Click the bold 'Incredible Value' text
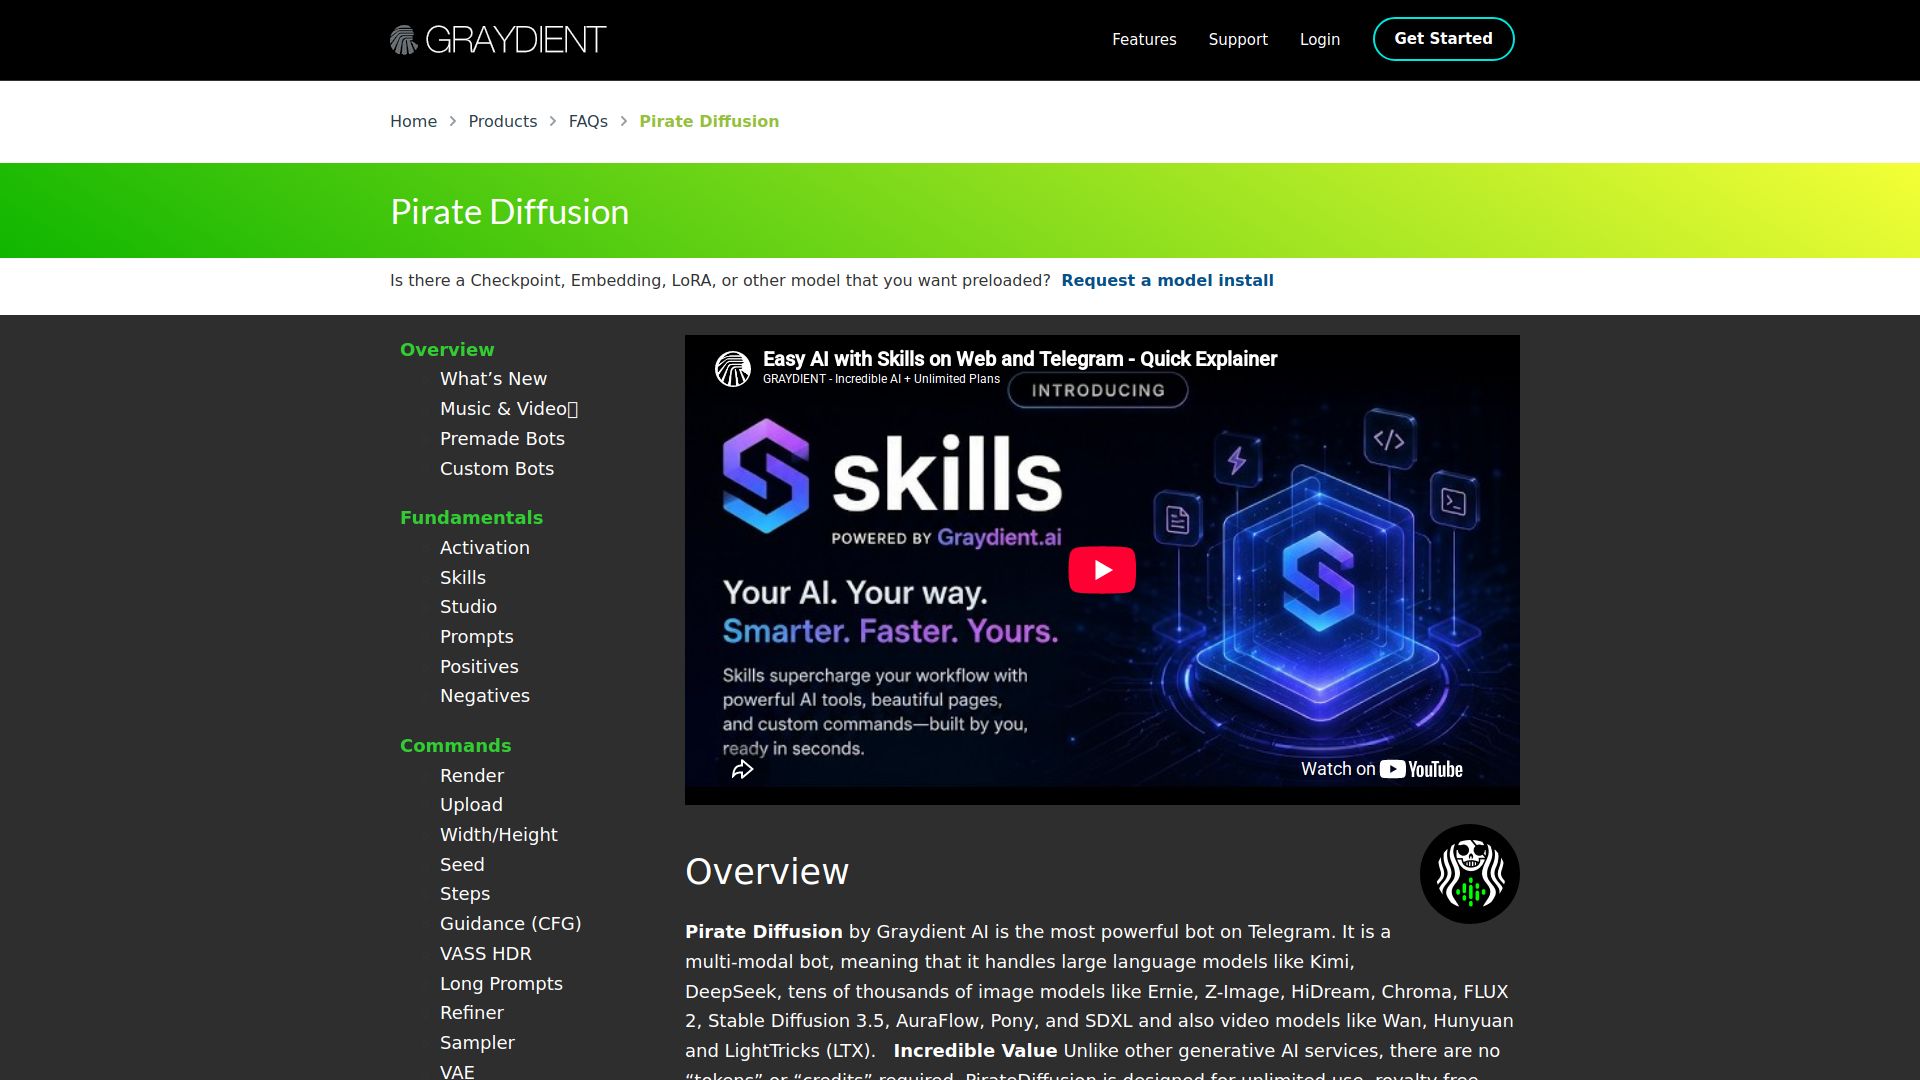1920x1080 pixels. tap(975, 1051)
